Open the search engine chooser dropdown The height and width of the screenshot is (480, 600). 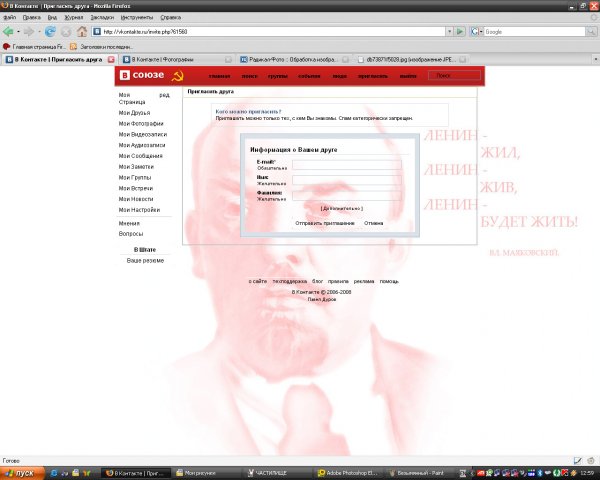click(481, 32)
